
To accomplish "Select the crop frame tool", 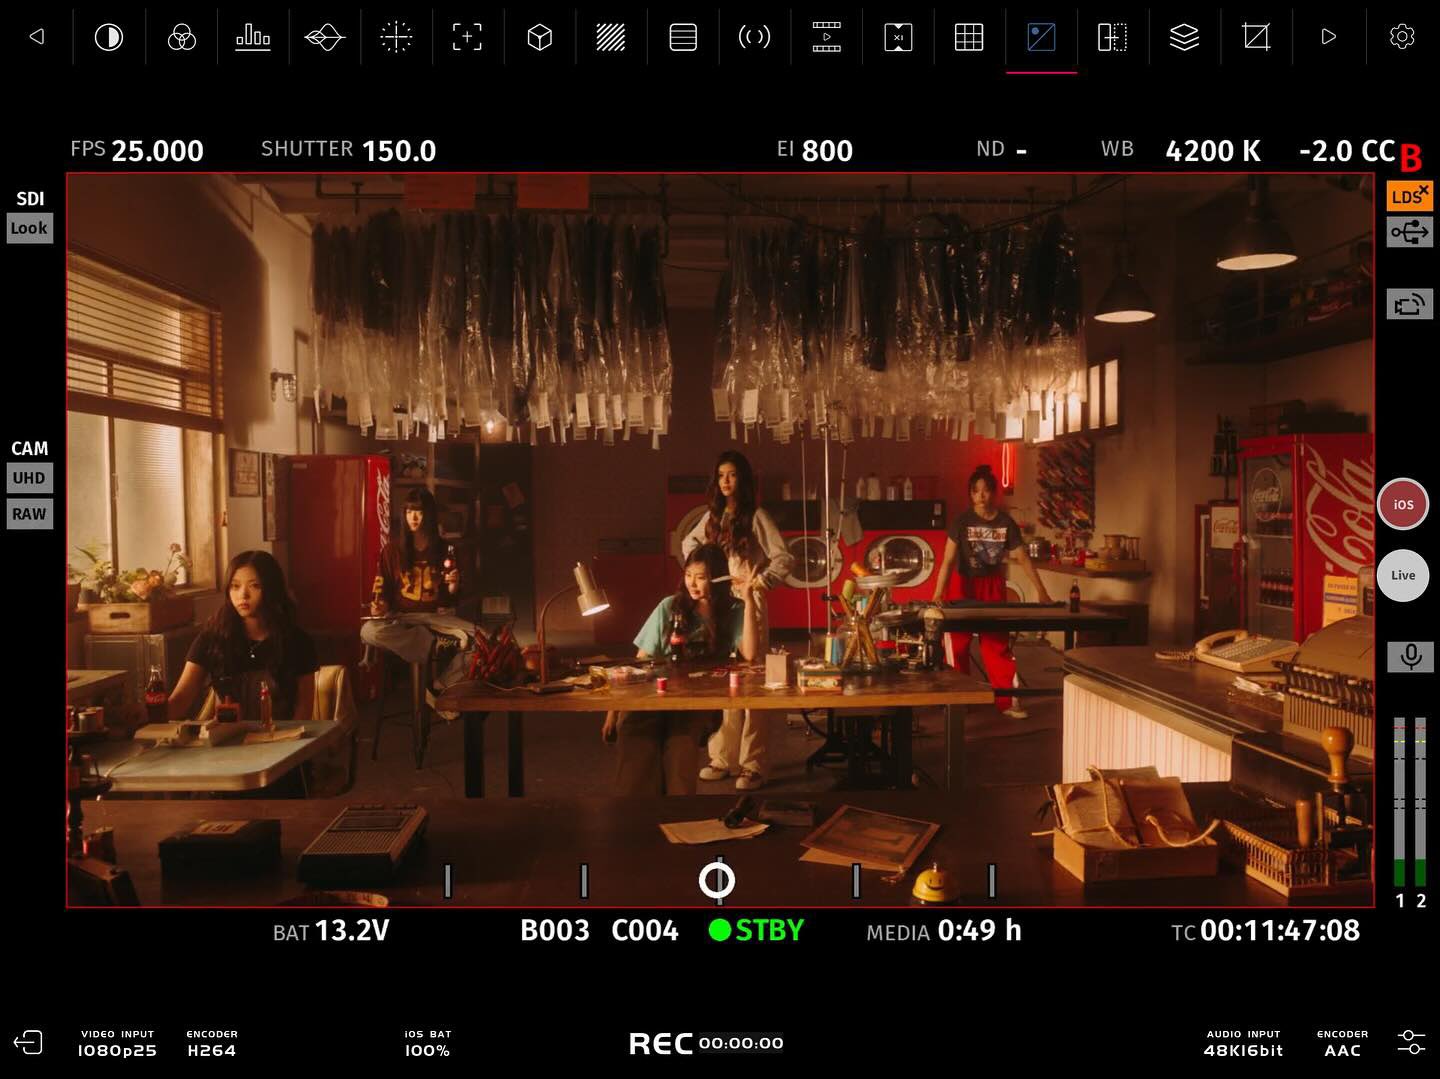I will coord(1256,38).
